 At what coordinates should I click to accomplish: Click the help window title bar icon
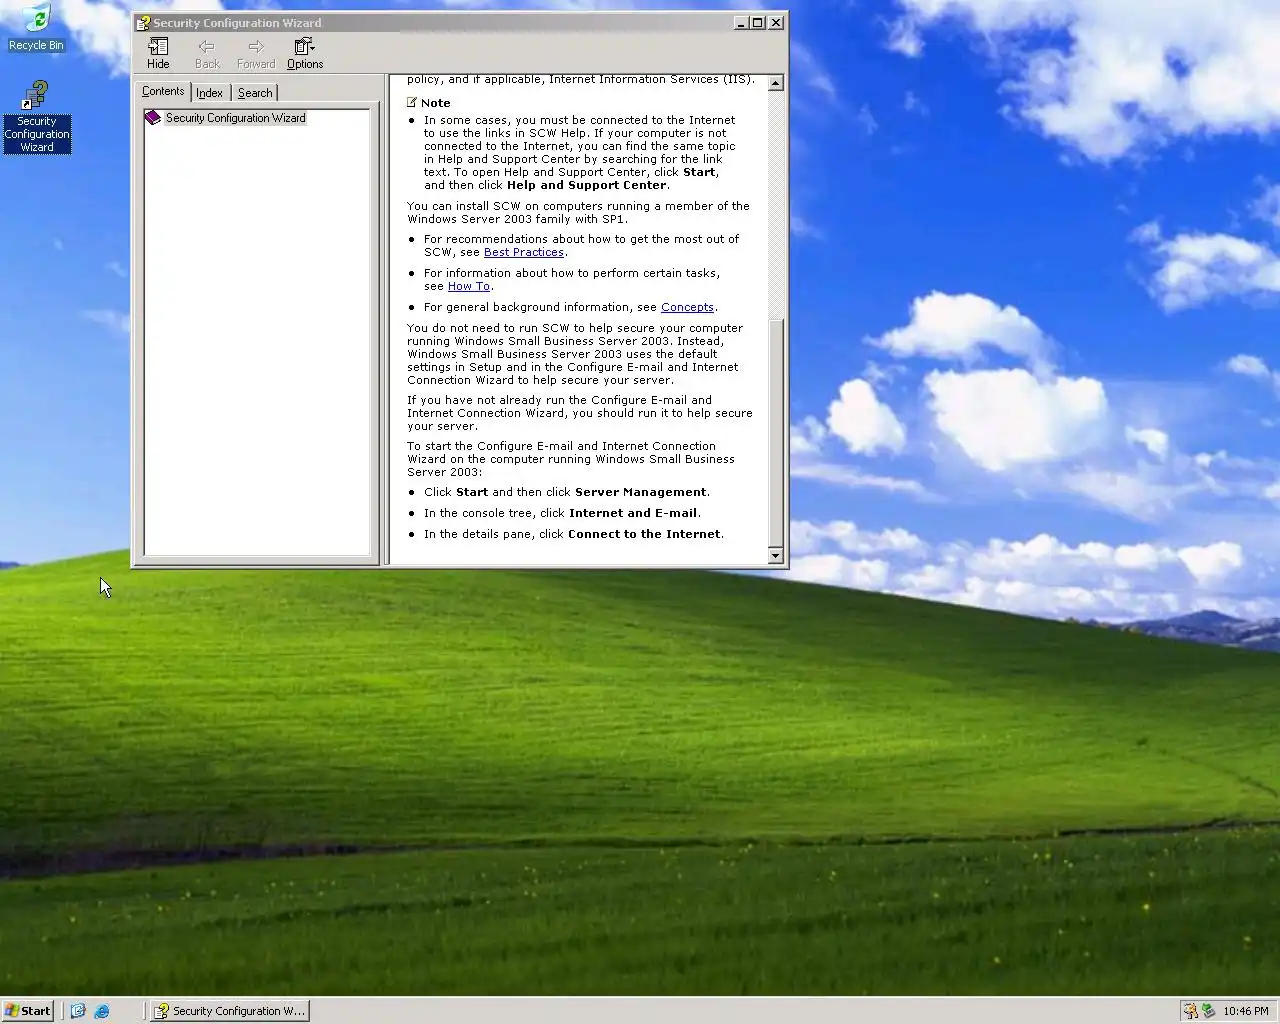143,23
